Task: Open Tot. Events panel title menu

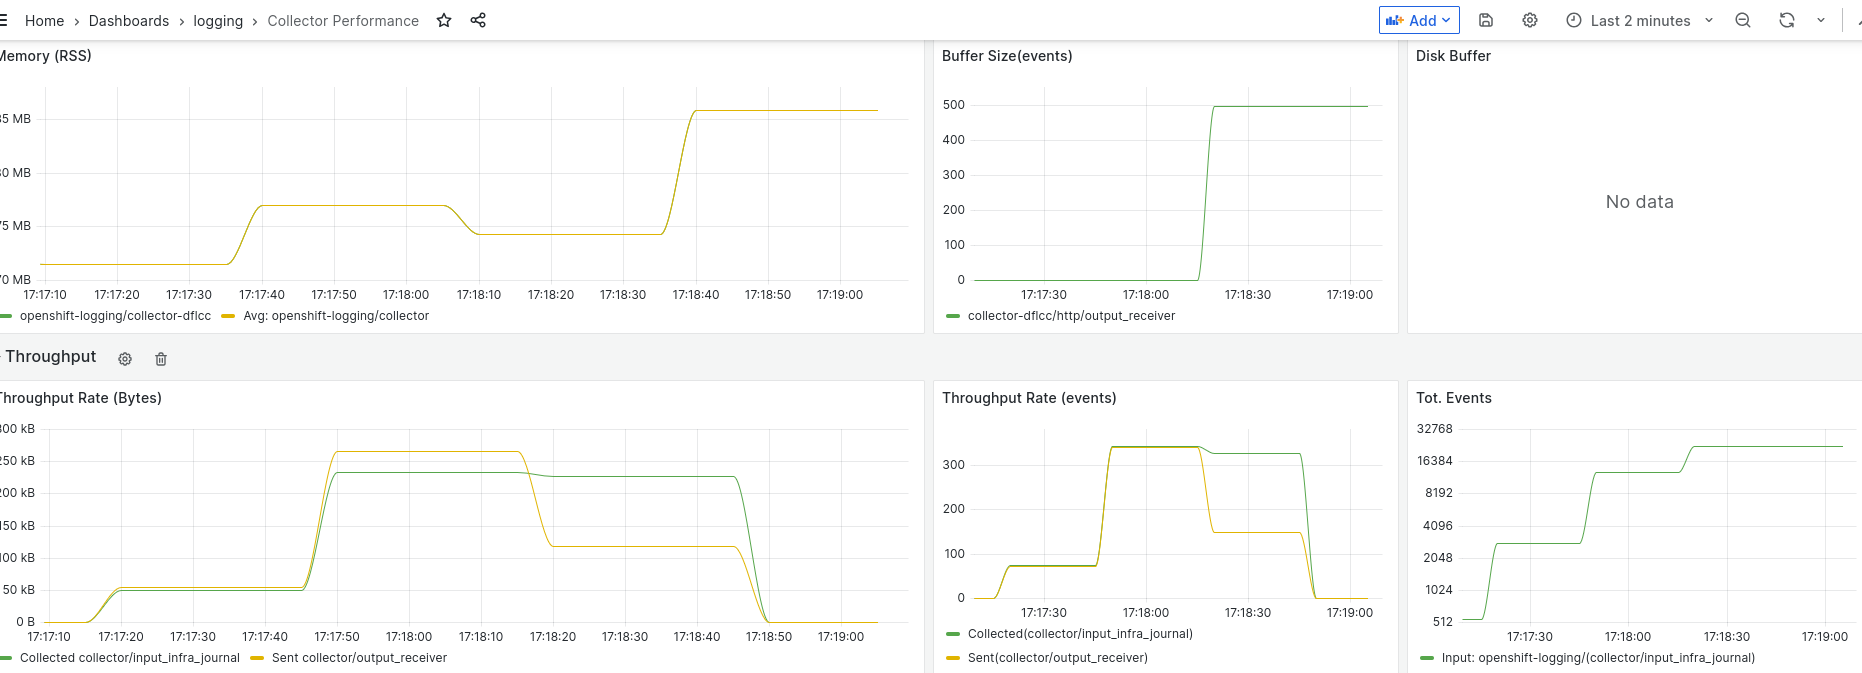Action: pos(1454,398)
